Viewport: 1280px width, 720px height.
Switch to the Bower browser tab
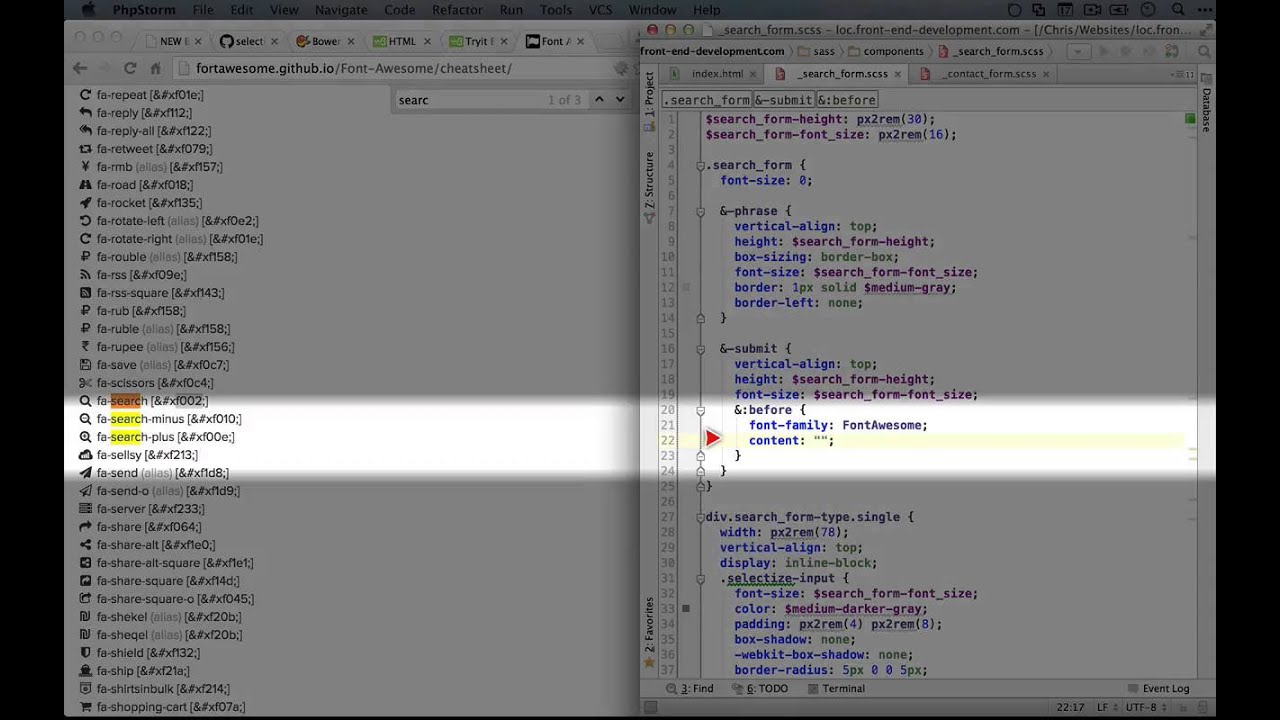[x=326, y=41]
